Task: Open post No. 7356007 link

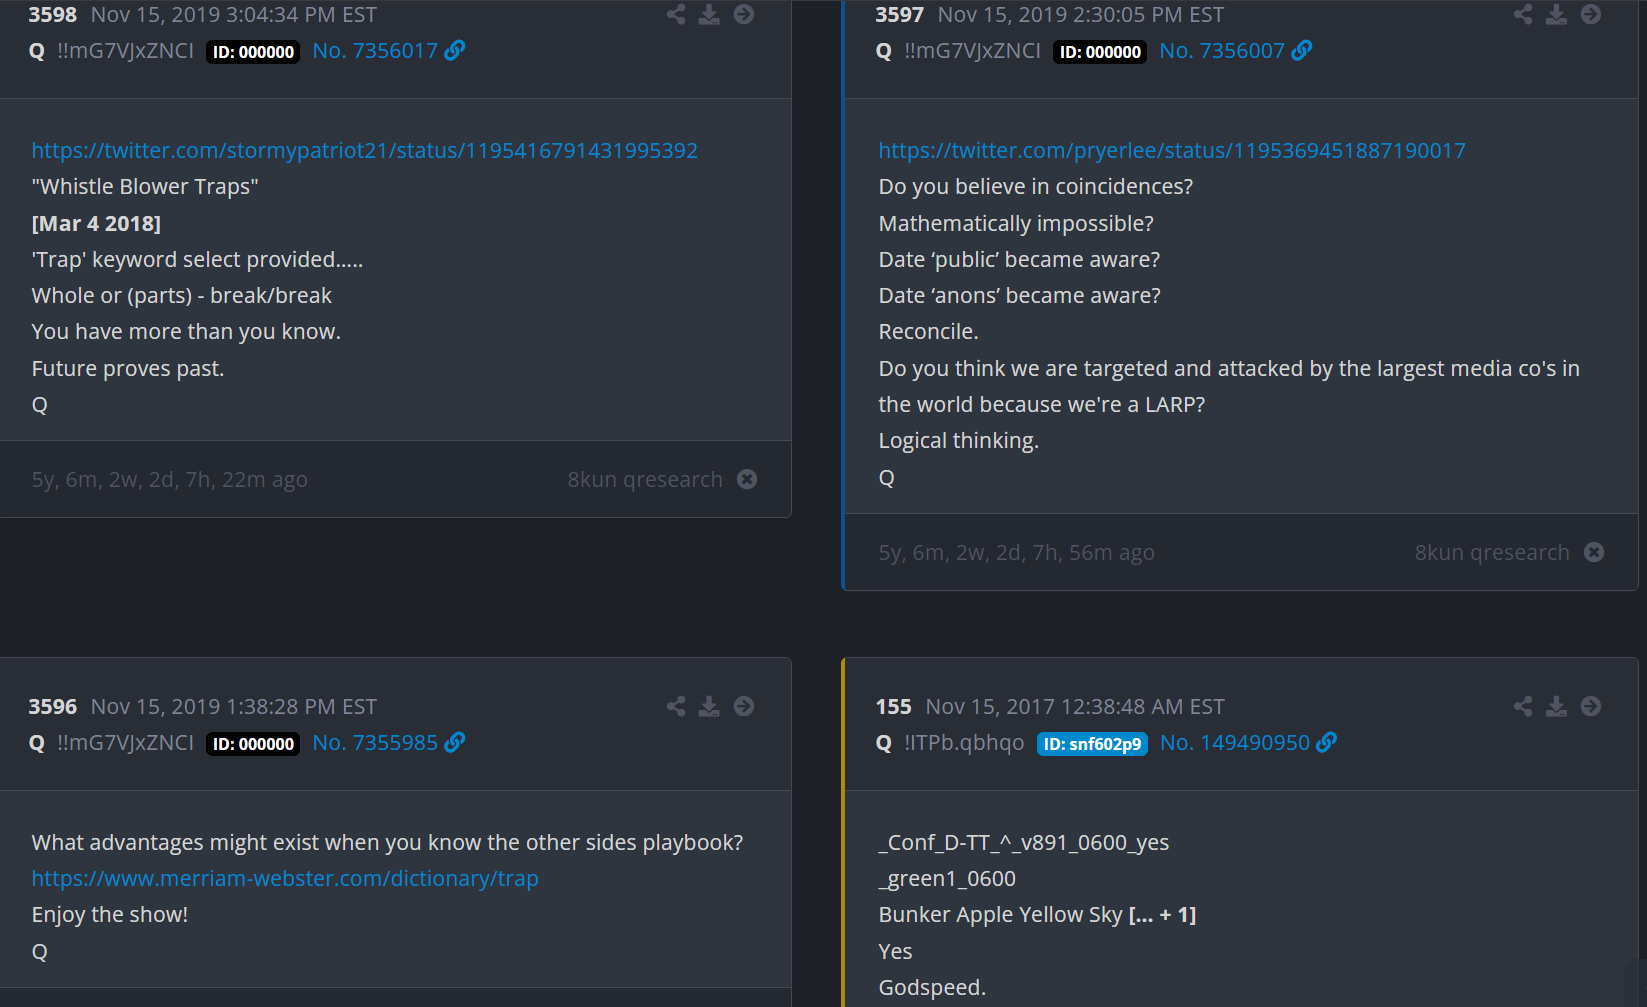Action: coord(1222,50)
